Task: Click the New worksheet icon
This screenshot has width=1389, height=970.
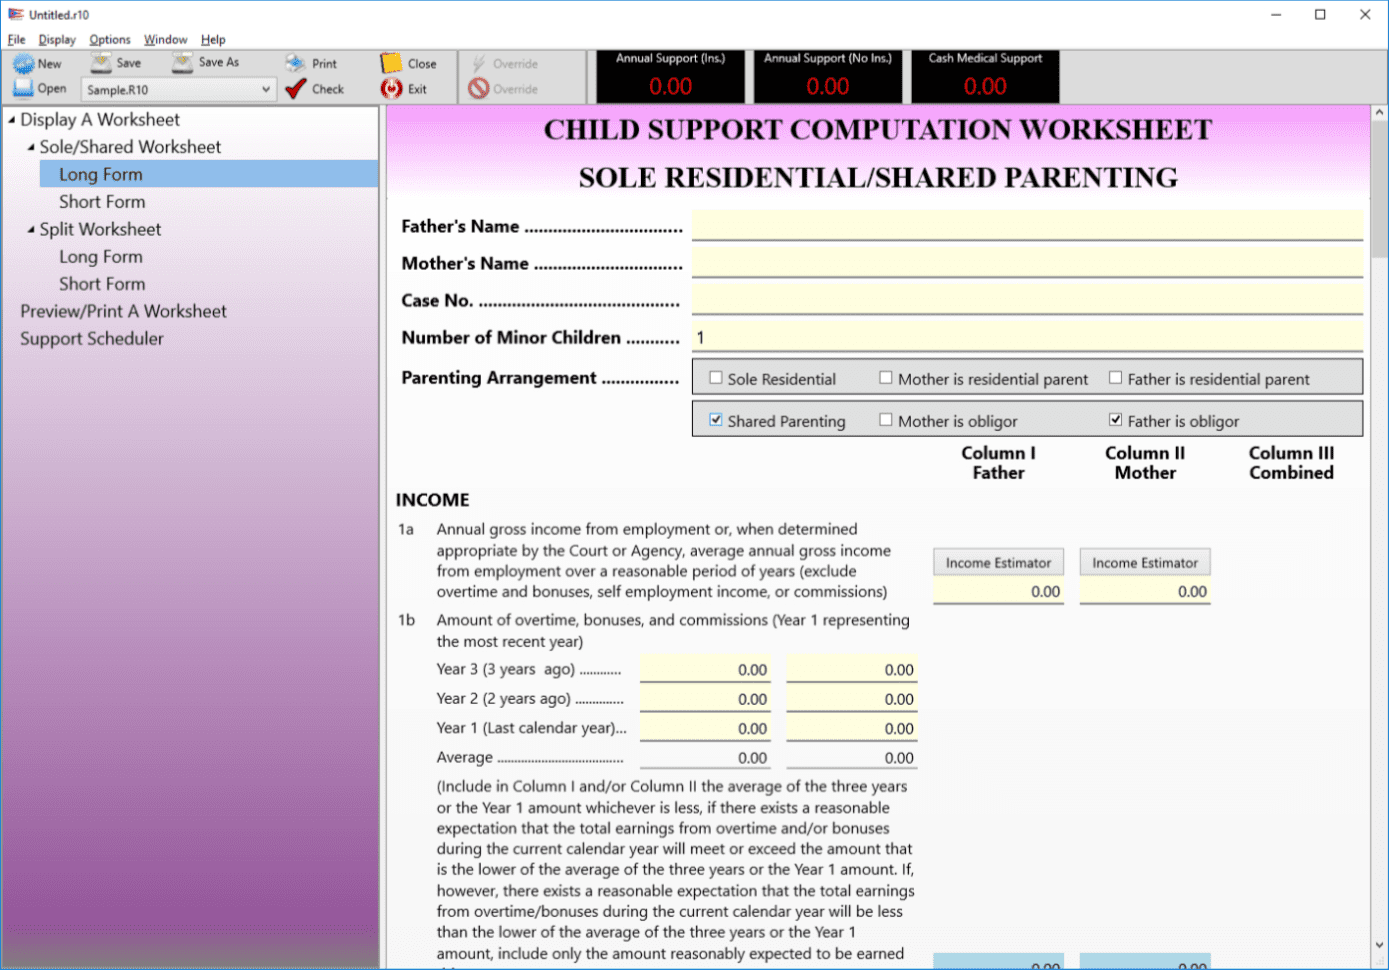Action: (x=23, y=64)
